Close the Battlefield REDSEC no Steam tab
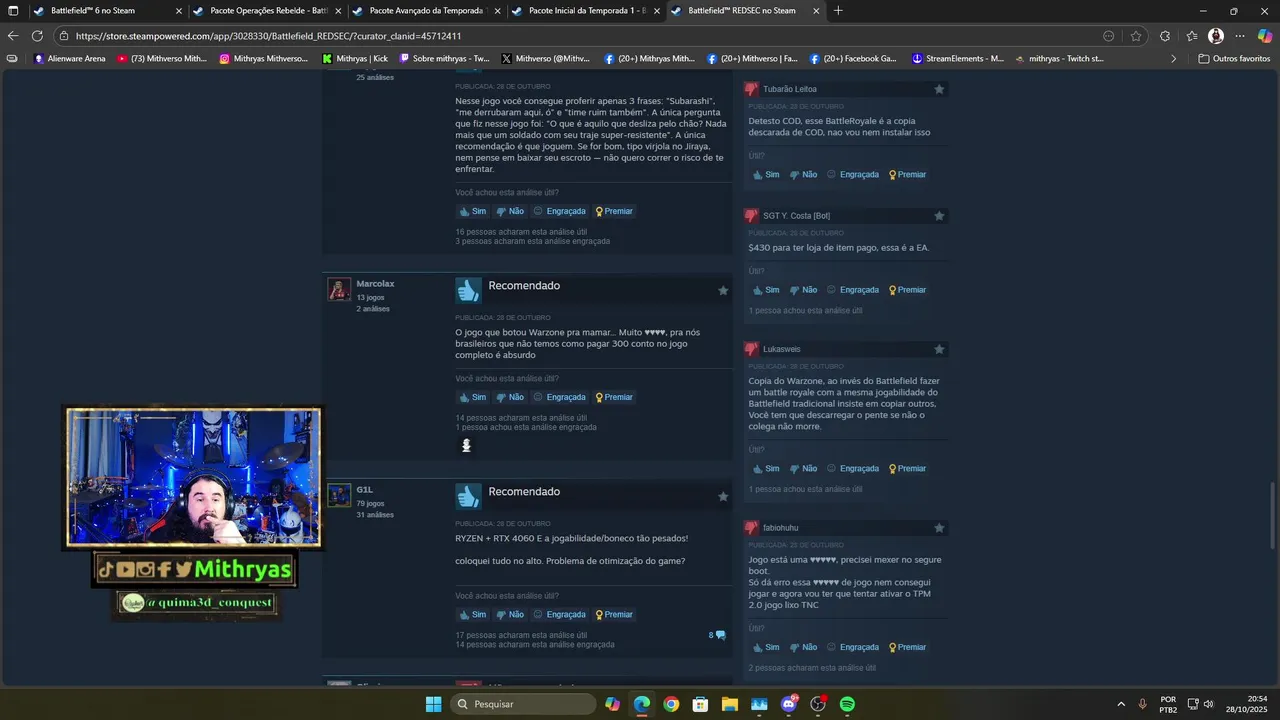1280x720 pixels. click(816, 11)
